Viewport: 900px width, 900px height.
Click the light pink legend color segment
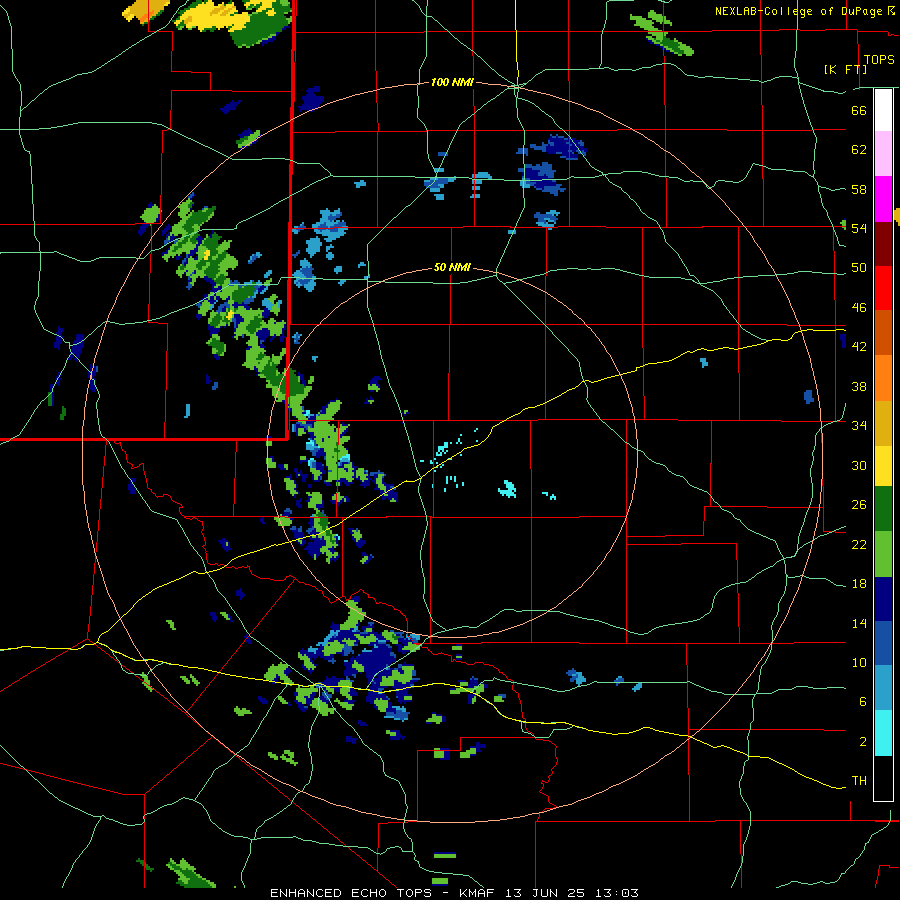(883, 153)
